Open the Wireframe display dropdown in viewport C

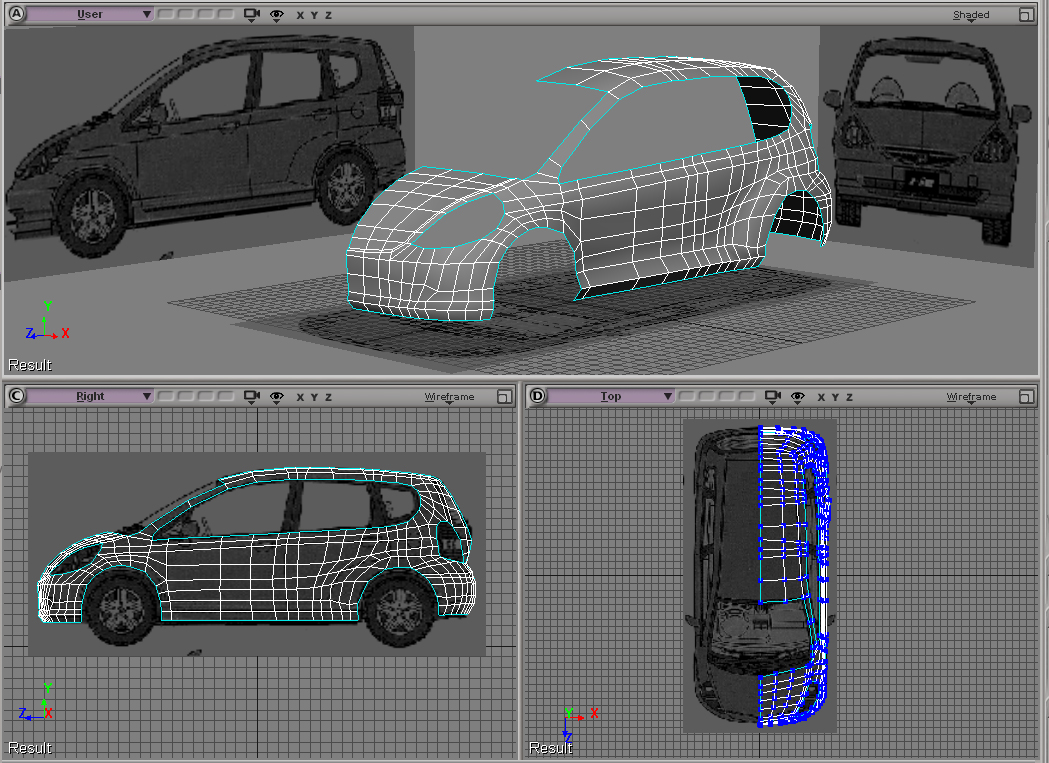(x=450, y=398)
